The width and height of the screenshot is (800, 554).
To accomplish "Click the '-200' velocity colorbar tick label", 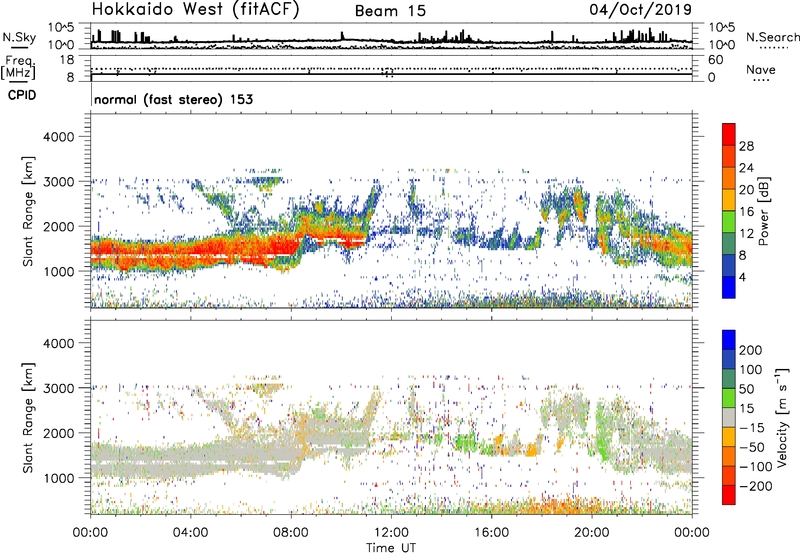I will (x=755, y=486).
